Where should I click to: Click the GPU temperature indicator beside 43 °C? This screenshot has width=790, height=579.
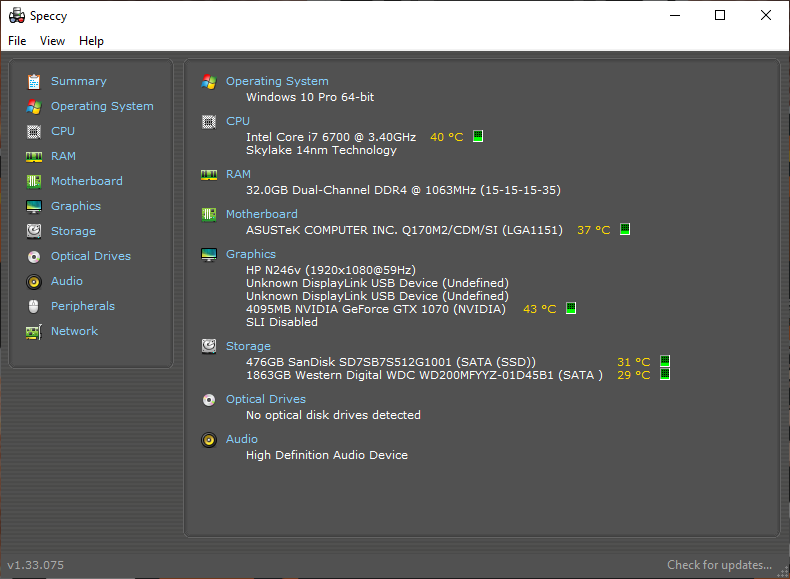tap(571, 308)
